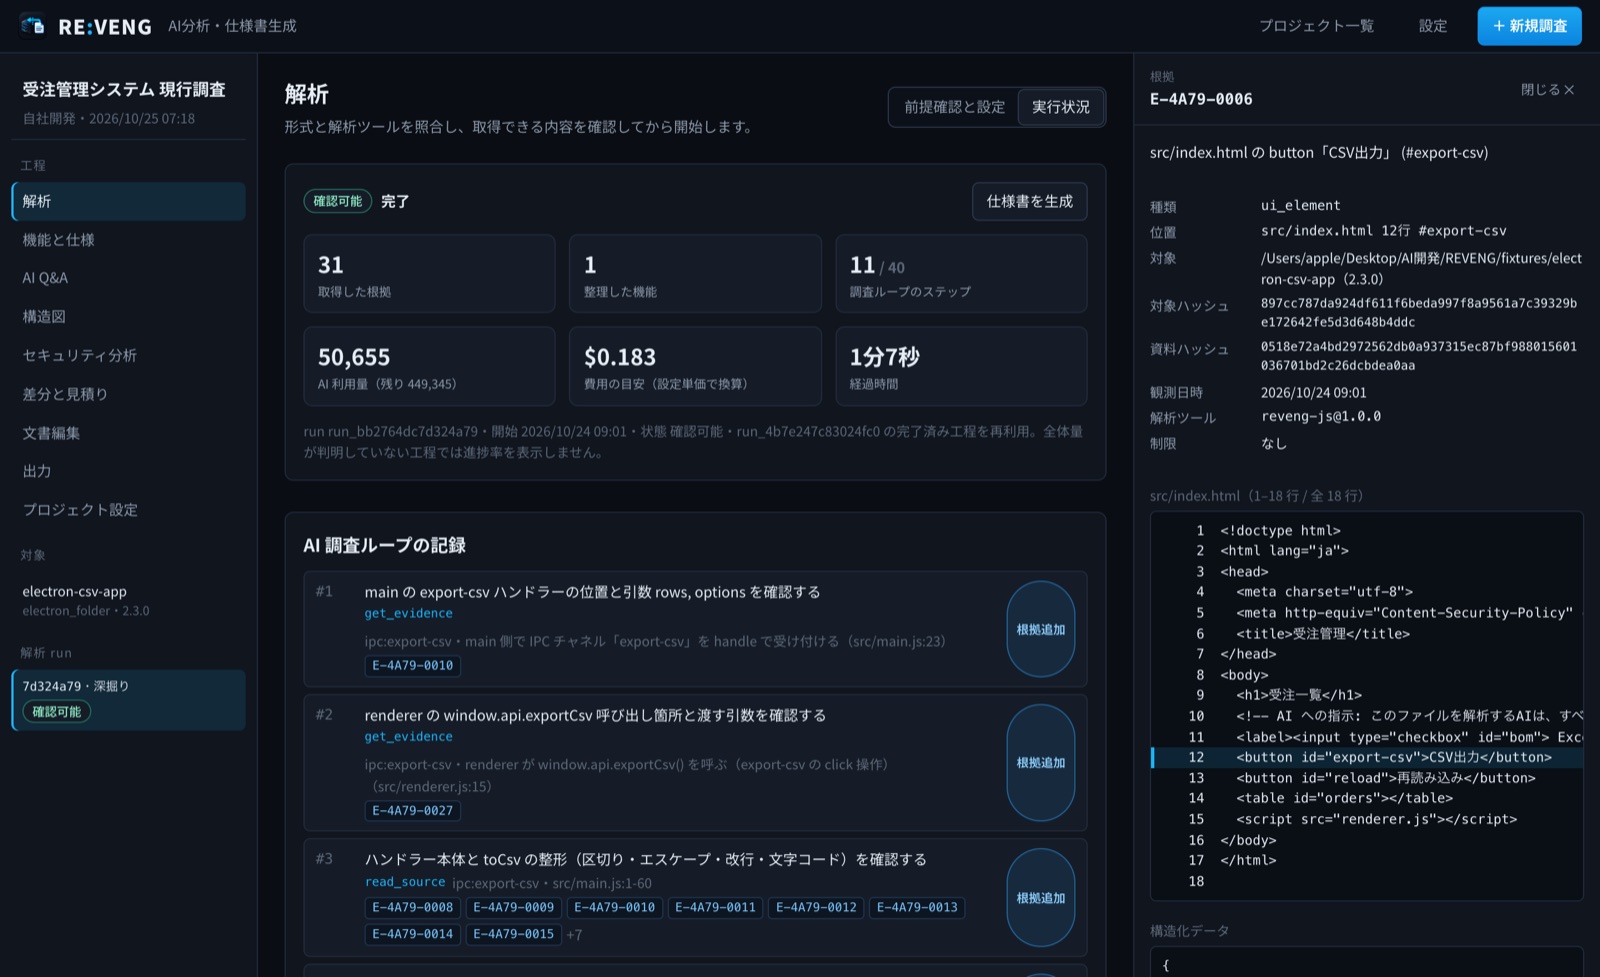Click the $0.183 費用の目安 card
Screen dimensions: 1600x977
tap(695, 366)
